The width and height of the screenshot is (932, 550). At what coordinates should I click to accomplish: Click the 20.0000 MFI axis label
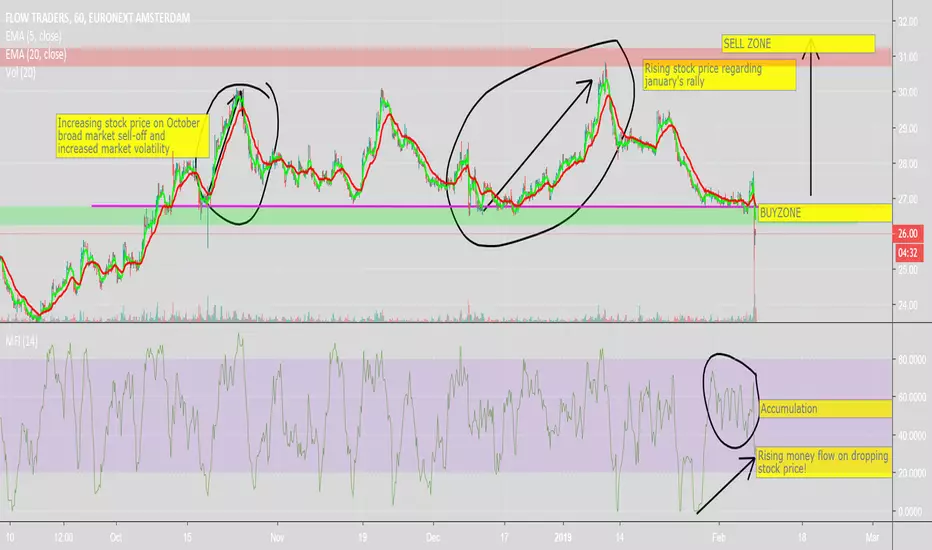pyautogui.click(x=911, y=473)
